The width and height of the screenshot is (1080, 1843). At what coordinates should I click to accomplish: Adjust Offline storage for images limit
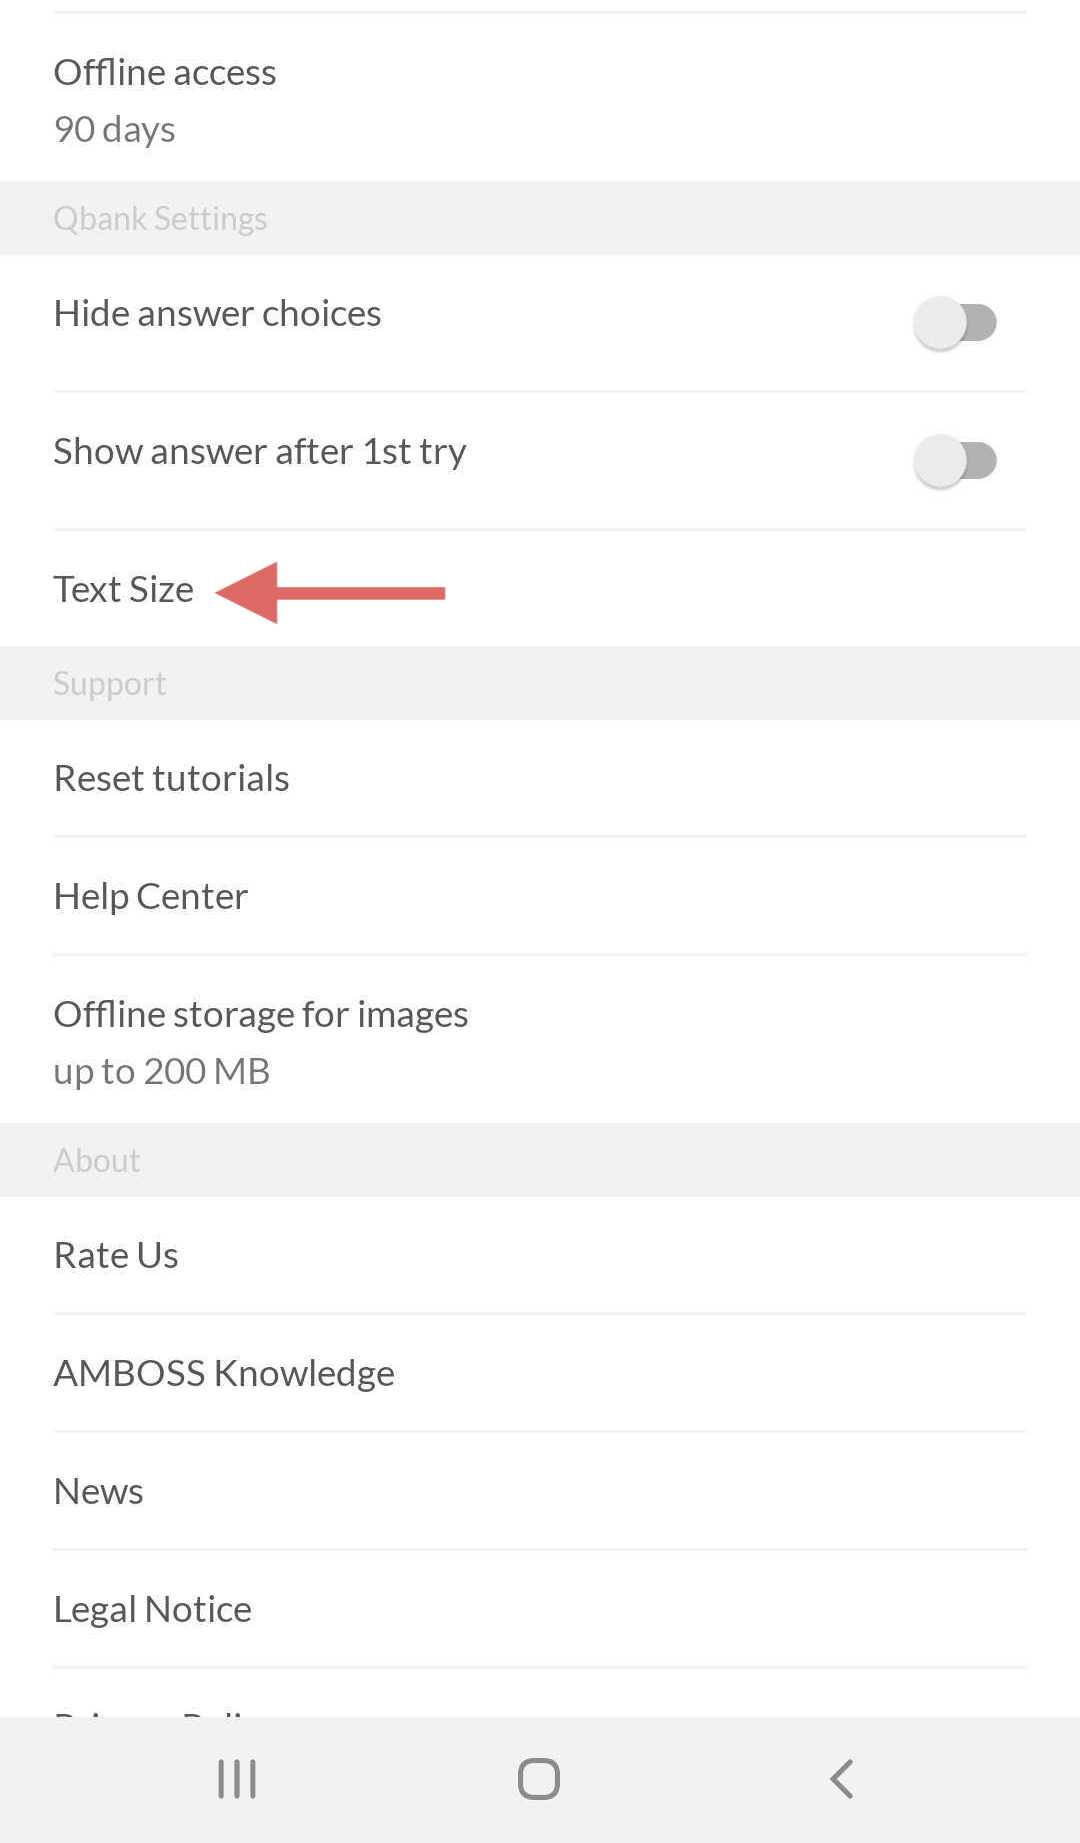(260, 1013)
